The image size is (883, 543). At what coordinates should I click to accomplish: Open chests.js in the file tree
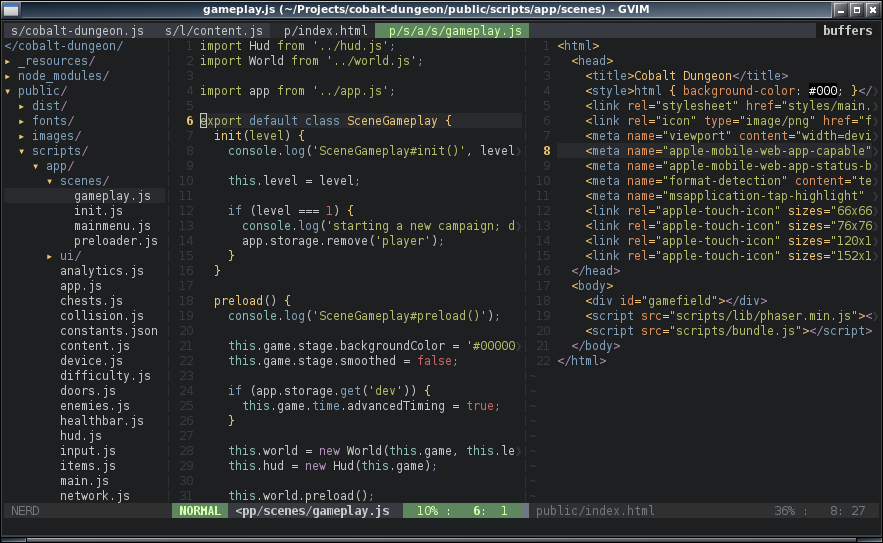[x=91, y=301]
